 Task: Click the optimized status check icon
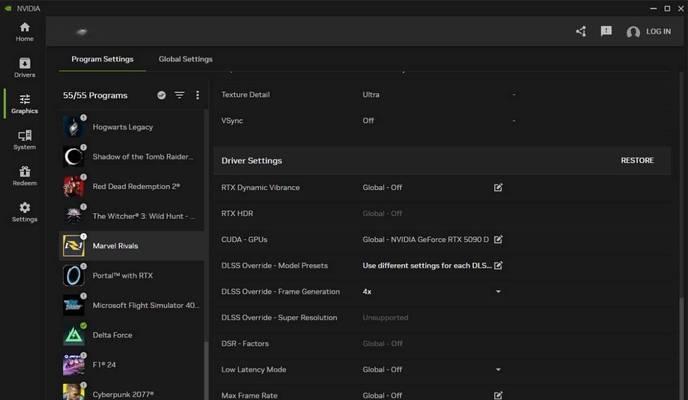161,95
